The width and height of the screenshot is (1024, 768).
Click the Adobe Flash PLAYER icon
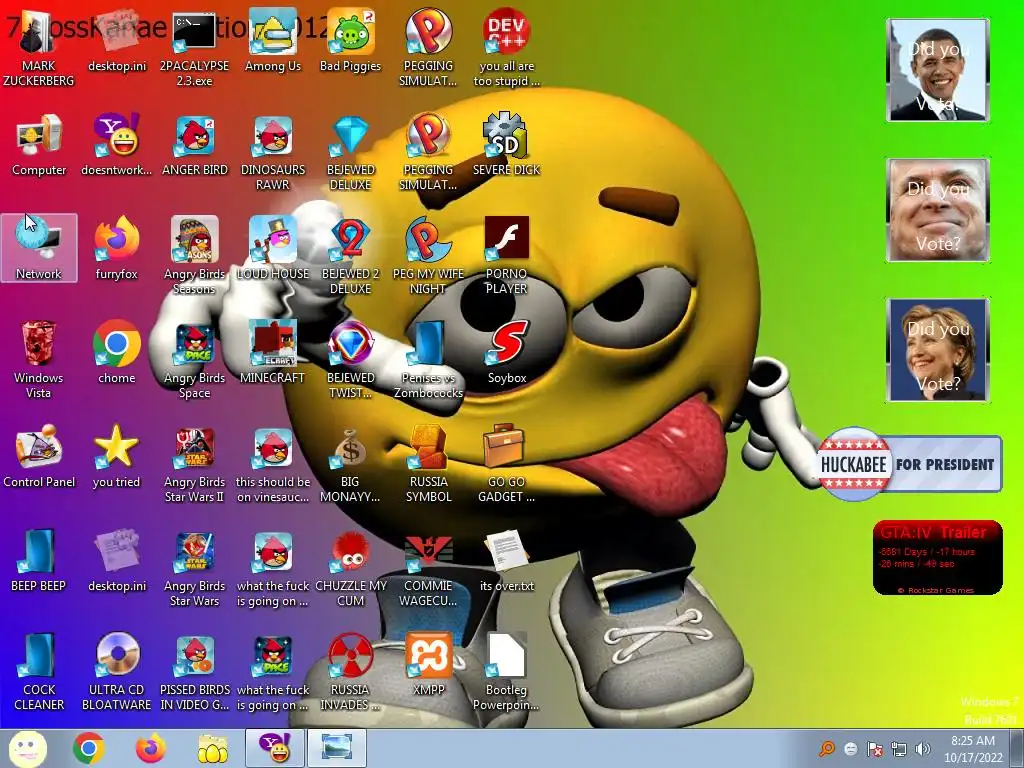[x=506, y=255]
